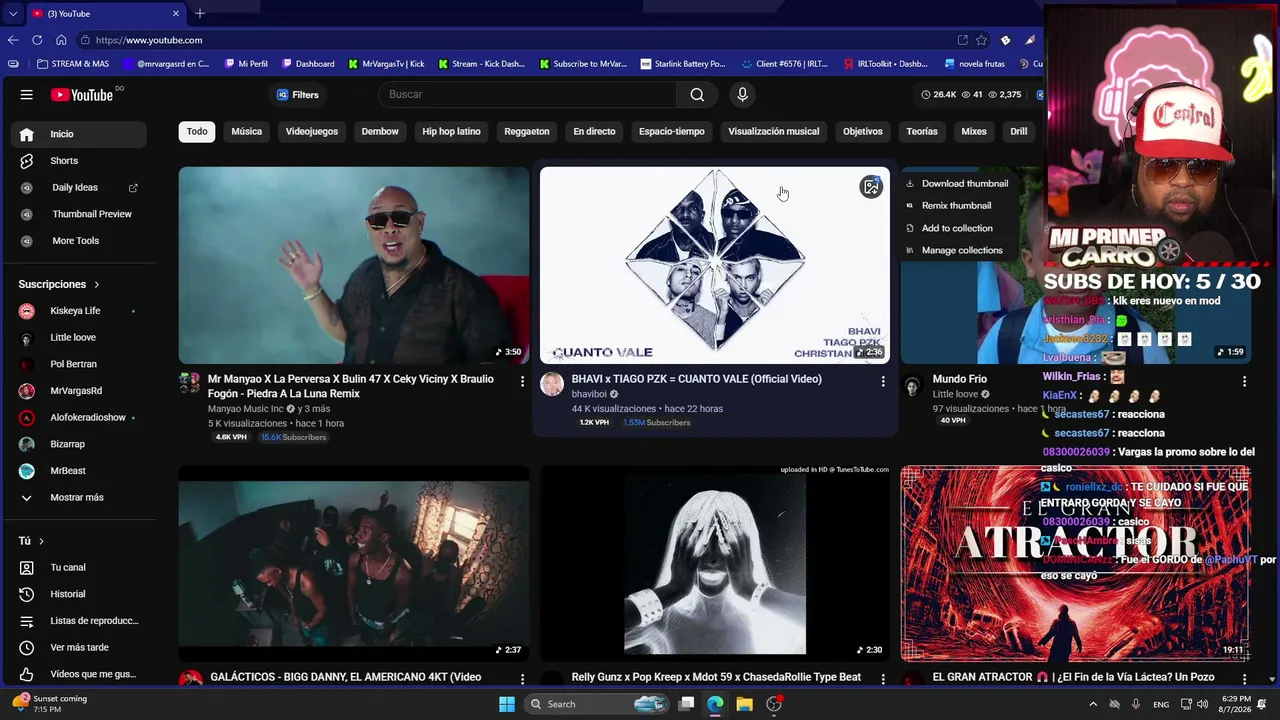Viewport: 1280px width, 720px height.
Task: Select the Reggaeton filter chip
Action: (527, 132)
